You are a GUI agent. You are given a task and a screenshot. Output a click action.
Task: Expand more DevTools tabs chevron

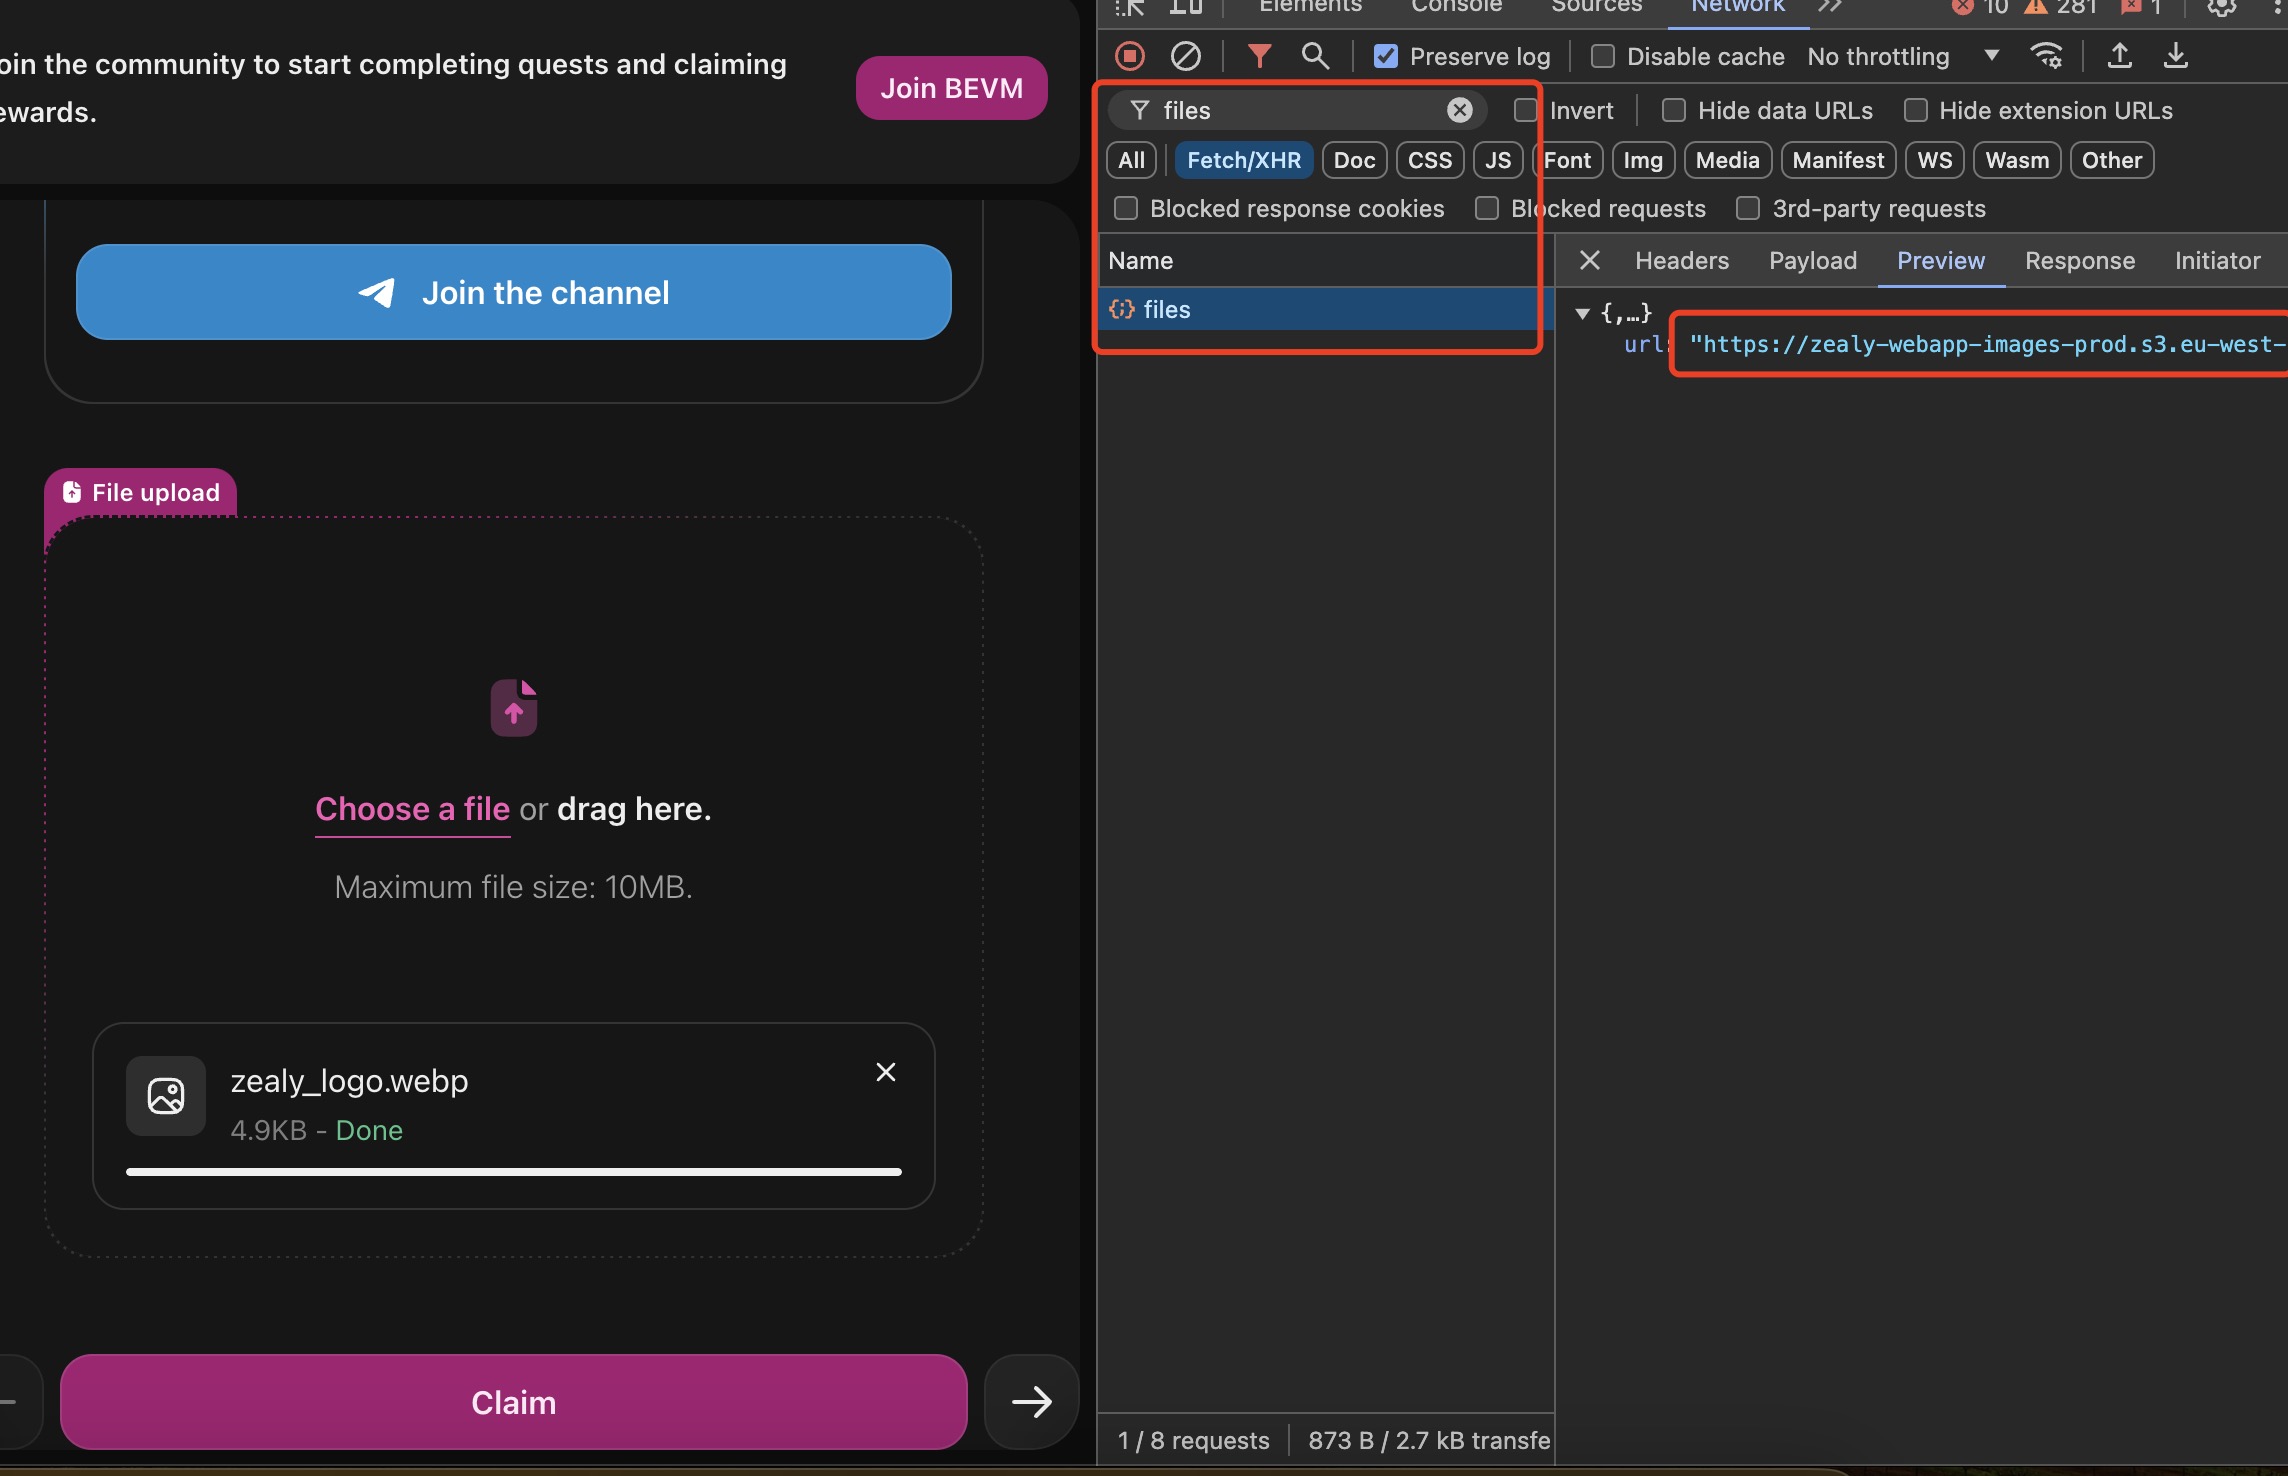(1829, 7)
